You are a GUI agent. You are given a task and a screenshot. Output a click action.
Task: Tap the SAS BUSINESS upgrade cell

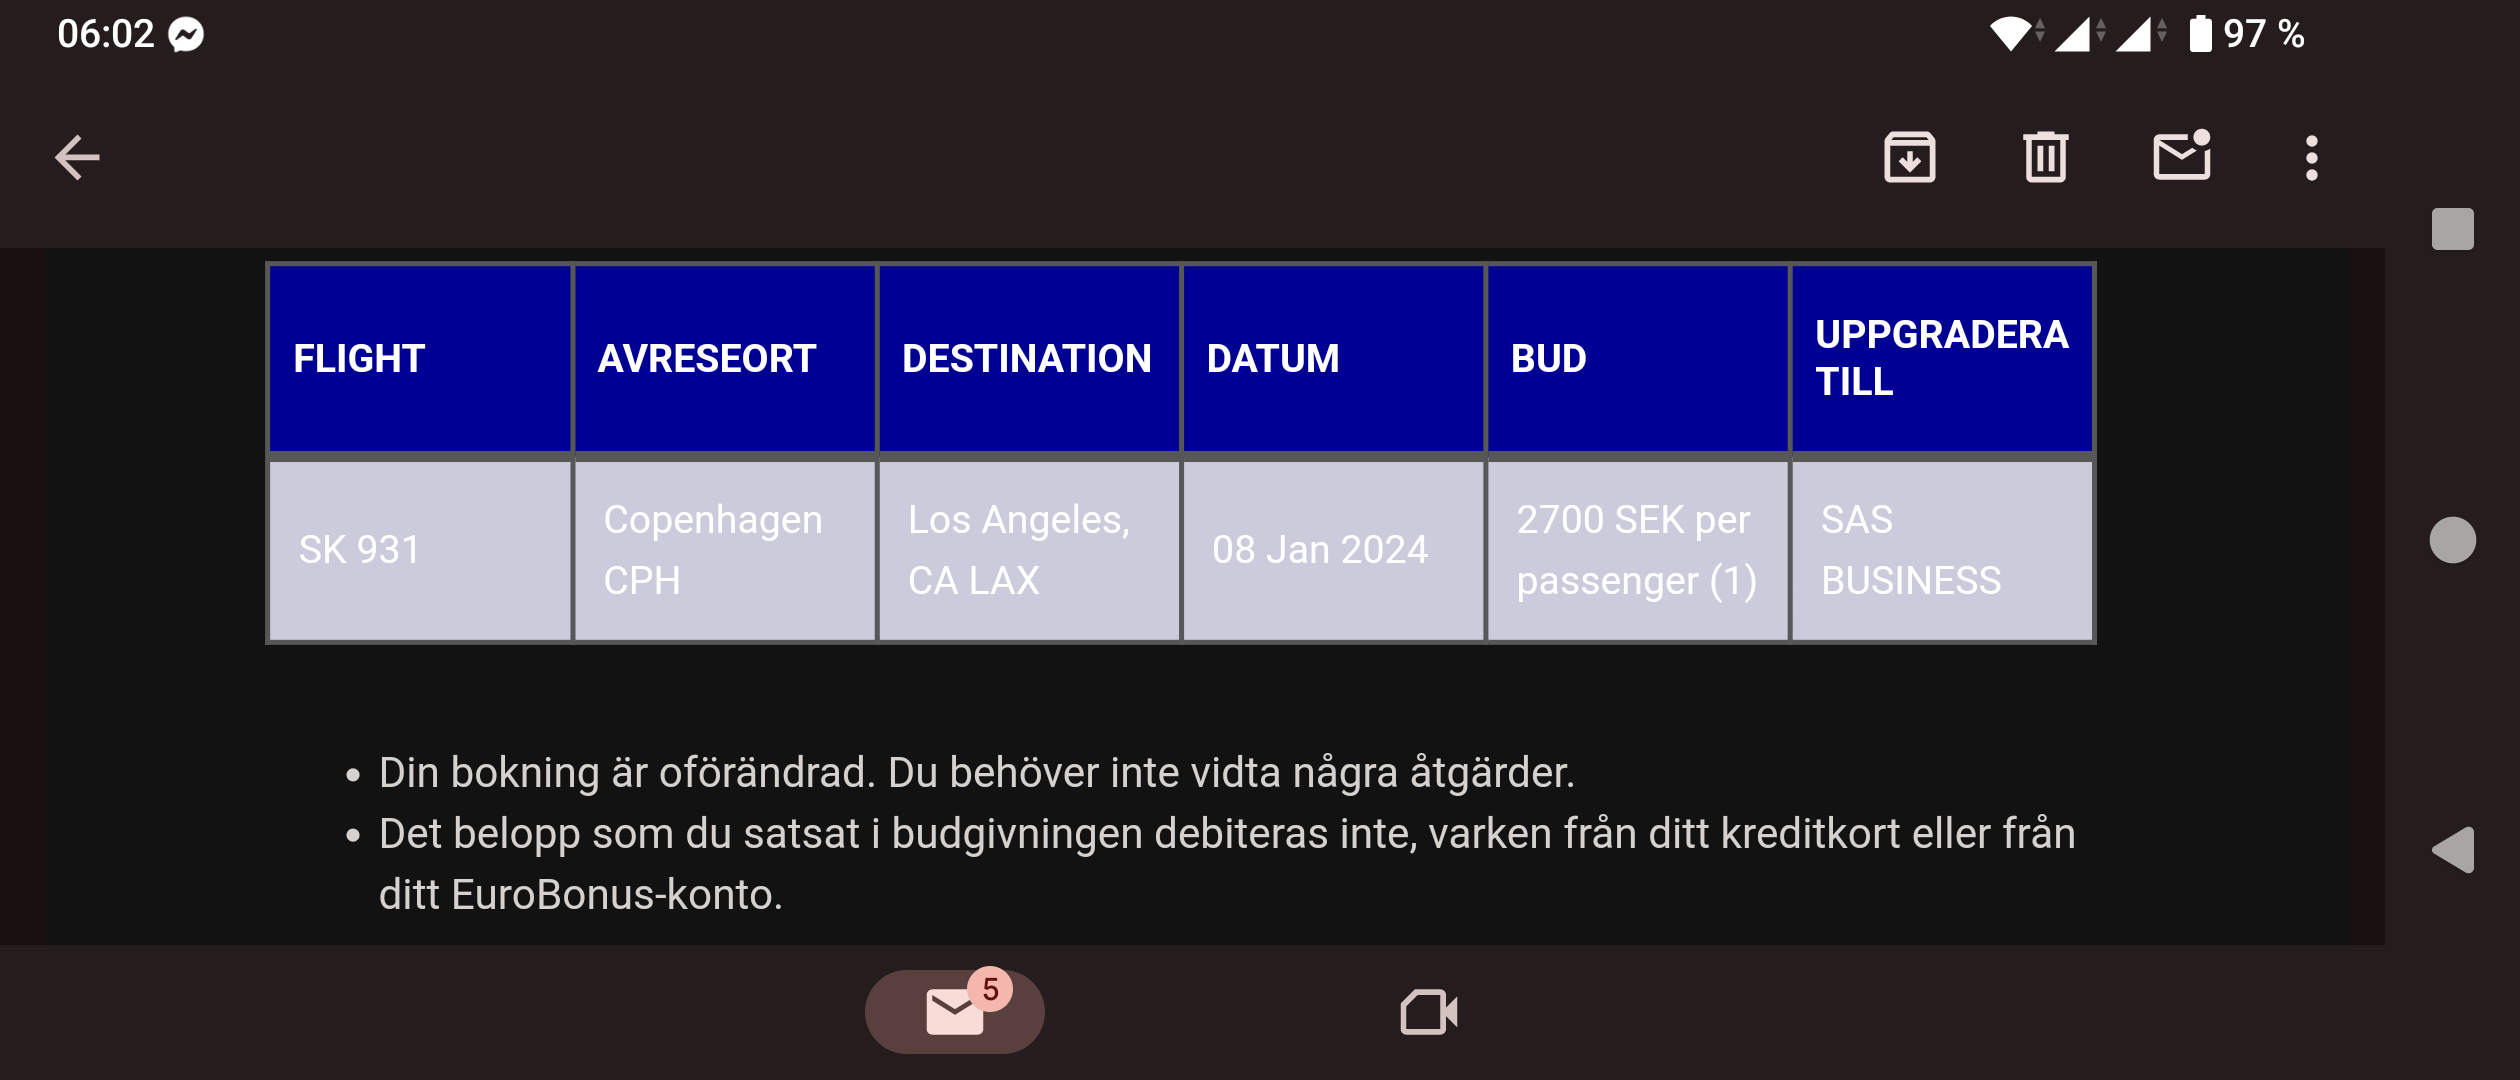point(1941,549)
